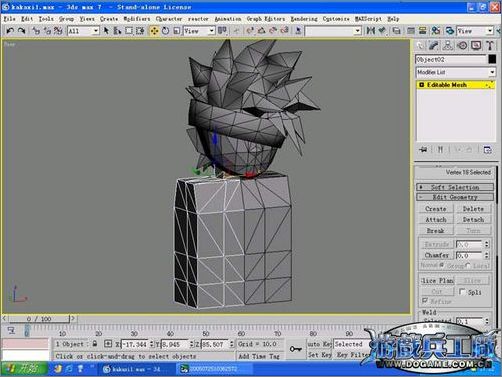Switch to the Modify command panel tab
The width and height of the screenshot is (502, 377).
434,45
